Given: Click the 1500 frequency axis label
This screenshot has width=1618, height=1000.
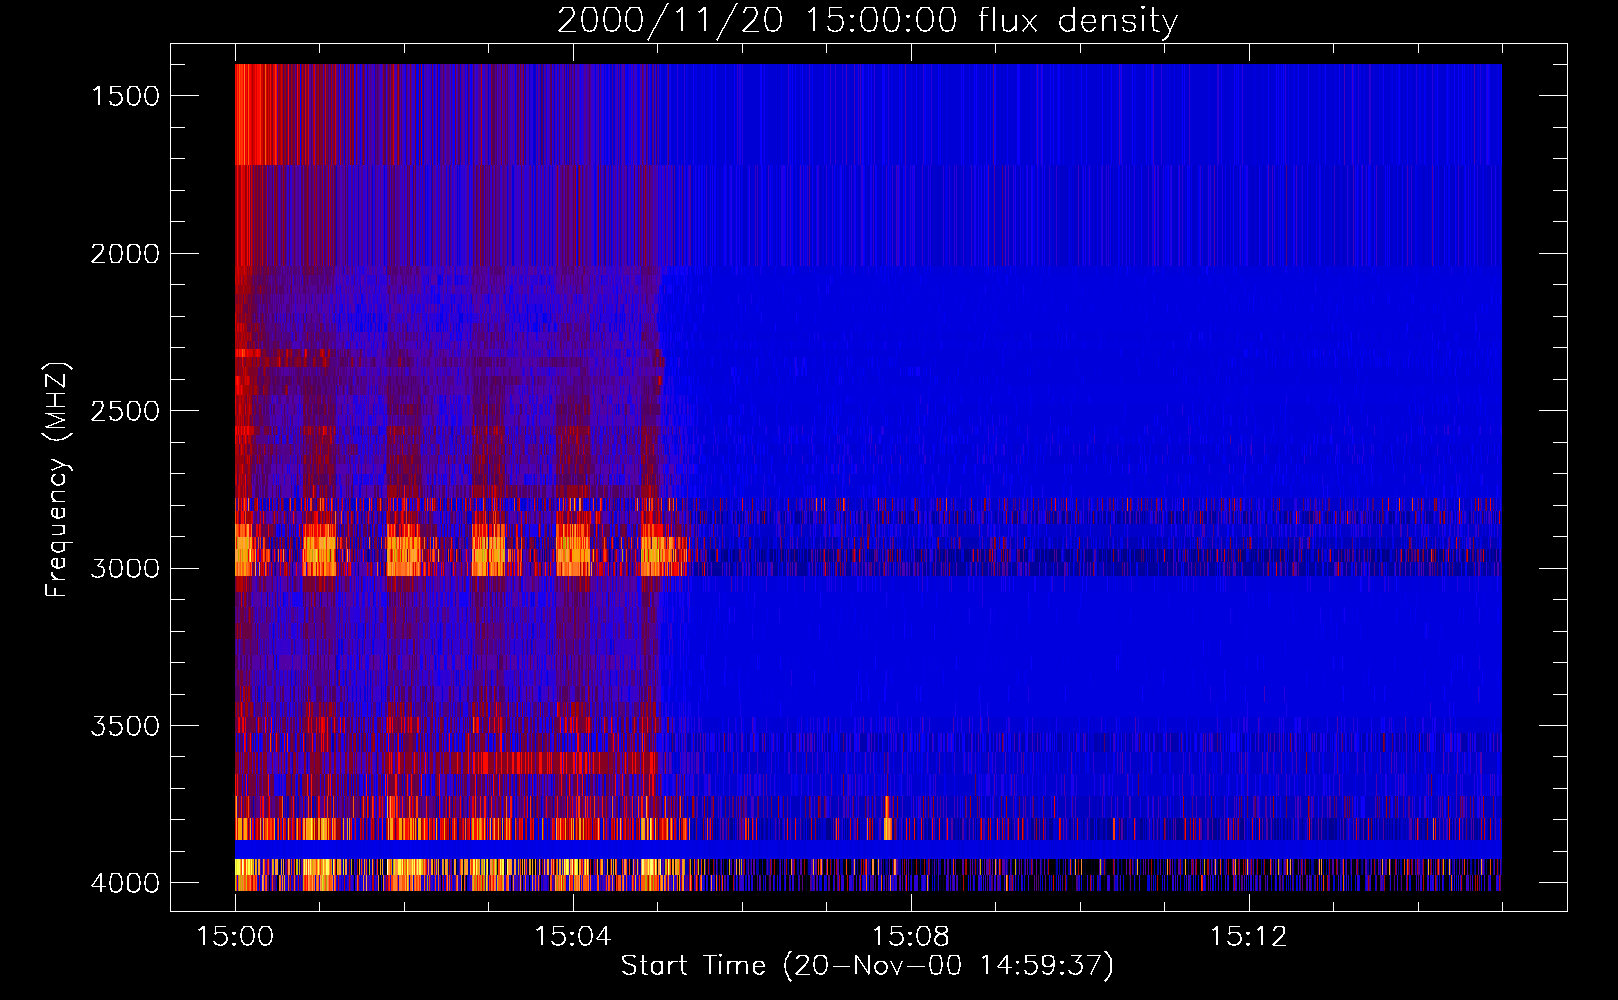Looking at the screenshot, I should [125, 96].
